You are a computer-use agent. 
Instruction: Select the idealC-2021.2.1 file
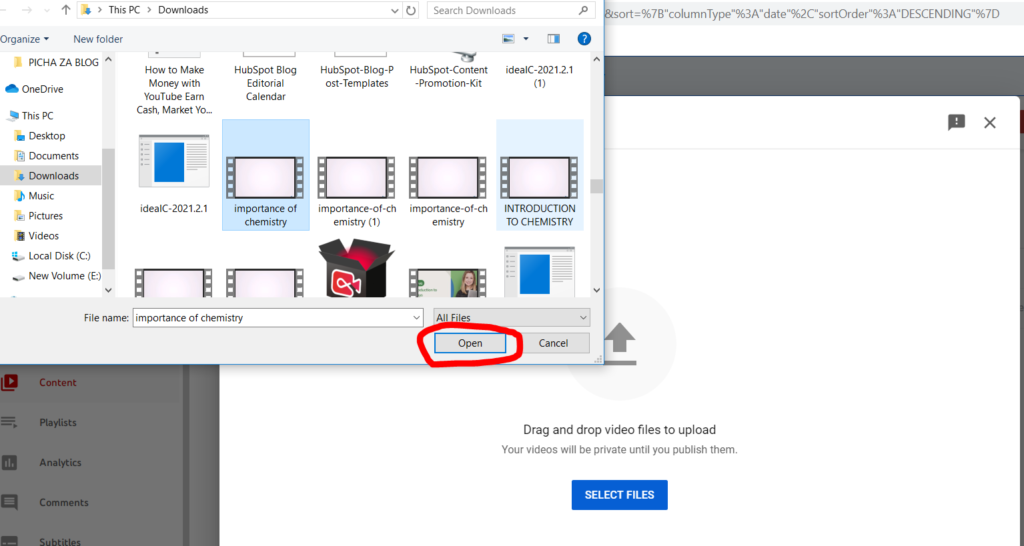[x=174, y=174]
